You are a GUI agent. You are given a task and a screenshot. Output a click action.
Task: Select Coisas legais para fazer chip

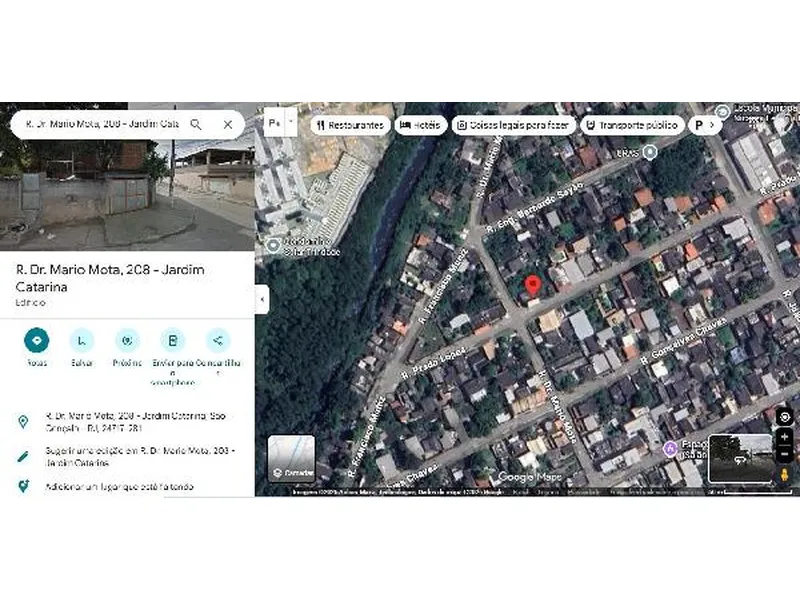513,125
